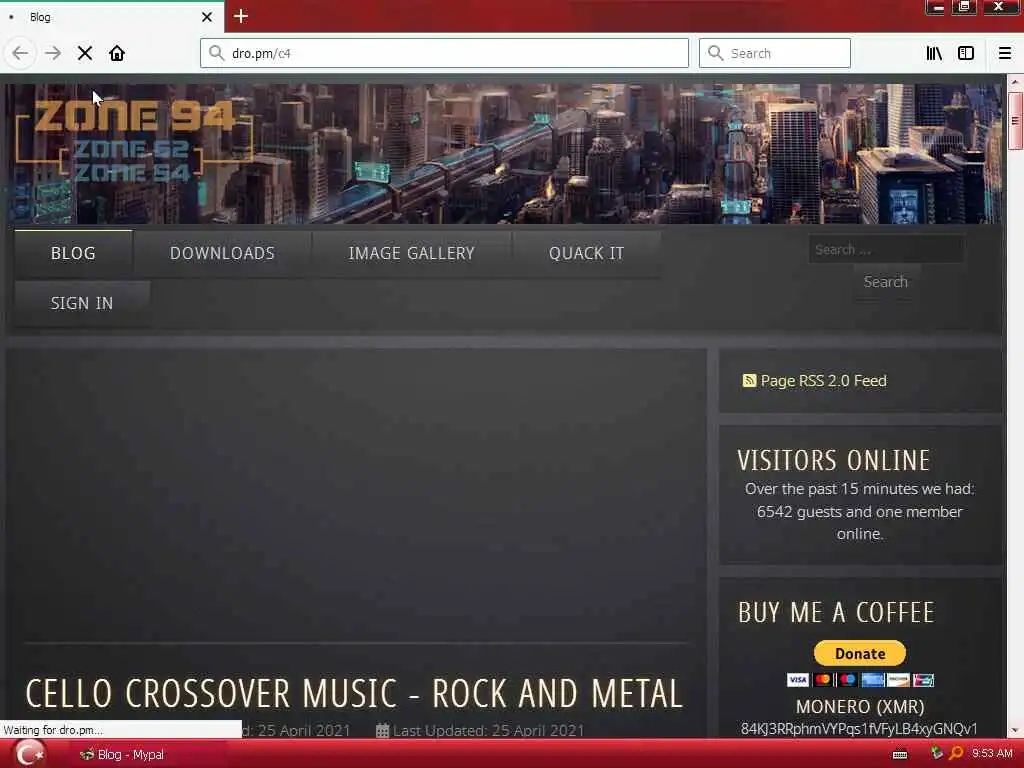The width and height of the screenshot is (1024, 768).
Task: Click the scrollbar down arrow
Action: tap(1015, 730)
